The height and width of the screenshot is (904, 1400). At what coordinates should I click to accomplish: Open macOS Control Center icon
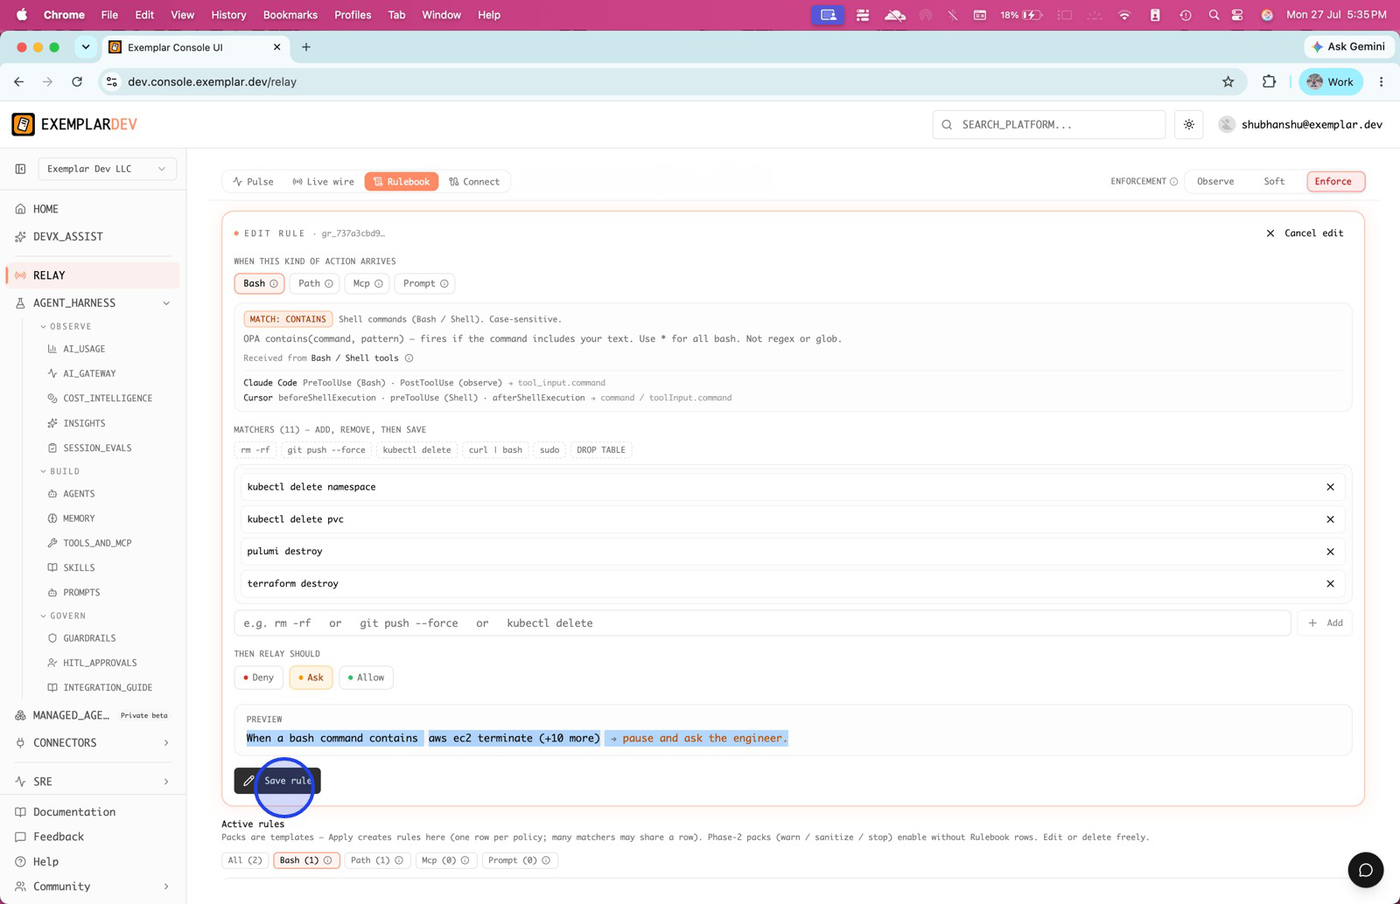[1238, 15]
